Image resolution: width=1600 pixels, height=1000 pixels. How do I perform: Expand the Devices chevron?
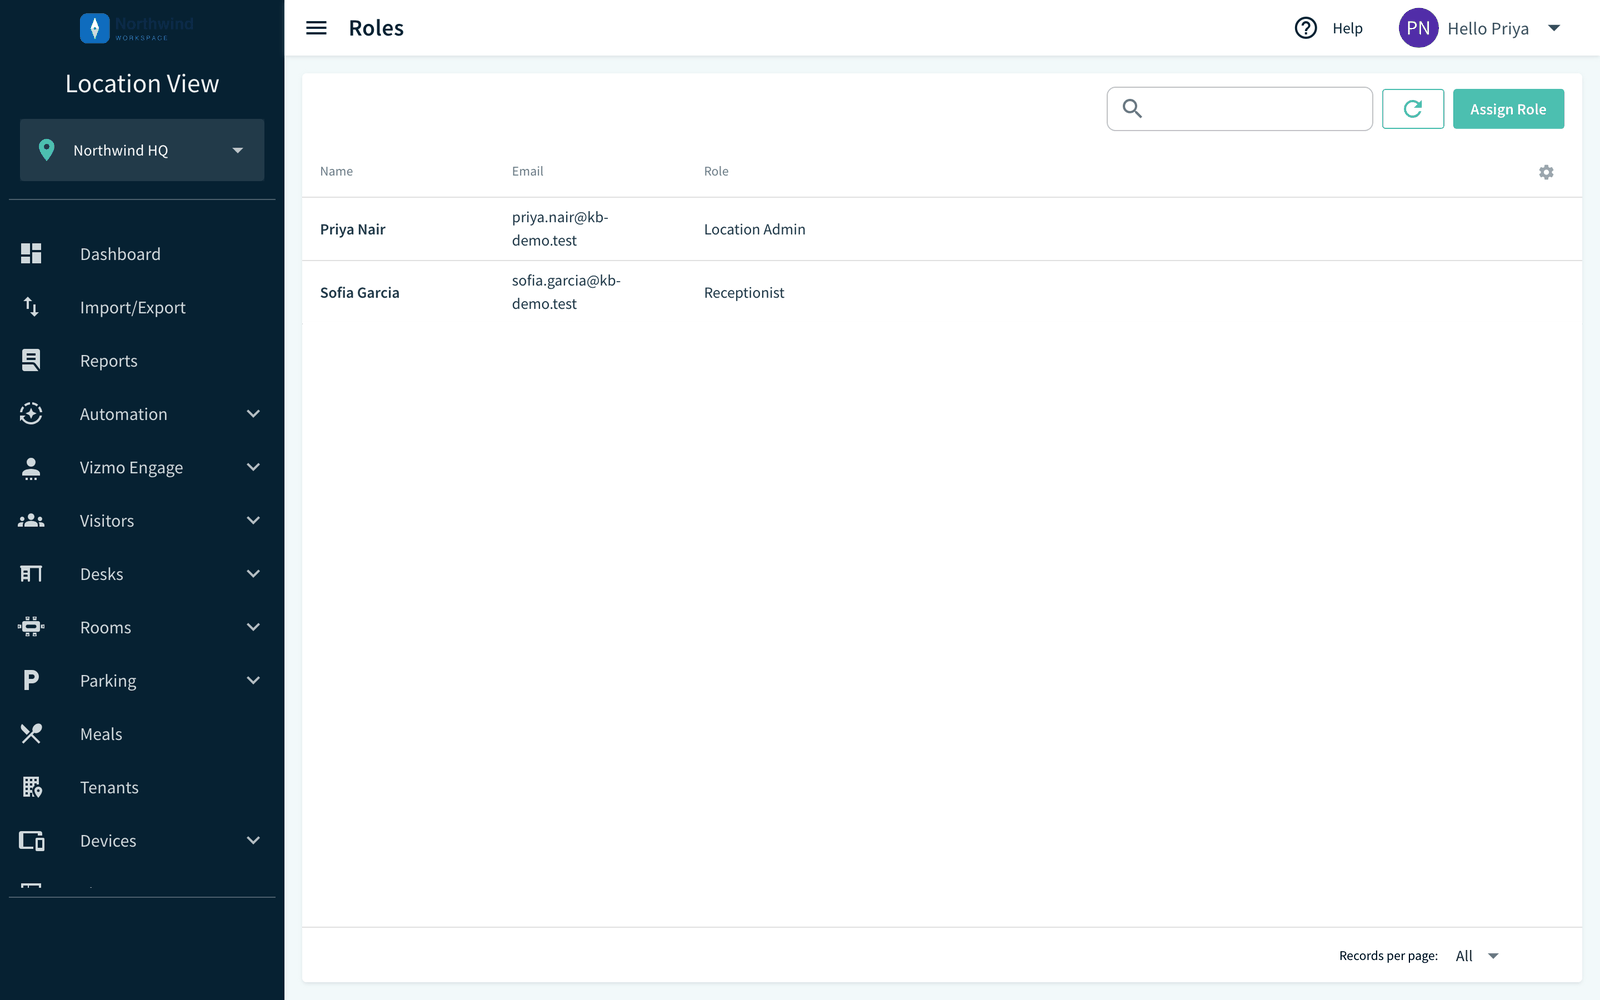coord(253,841)
